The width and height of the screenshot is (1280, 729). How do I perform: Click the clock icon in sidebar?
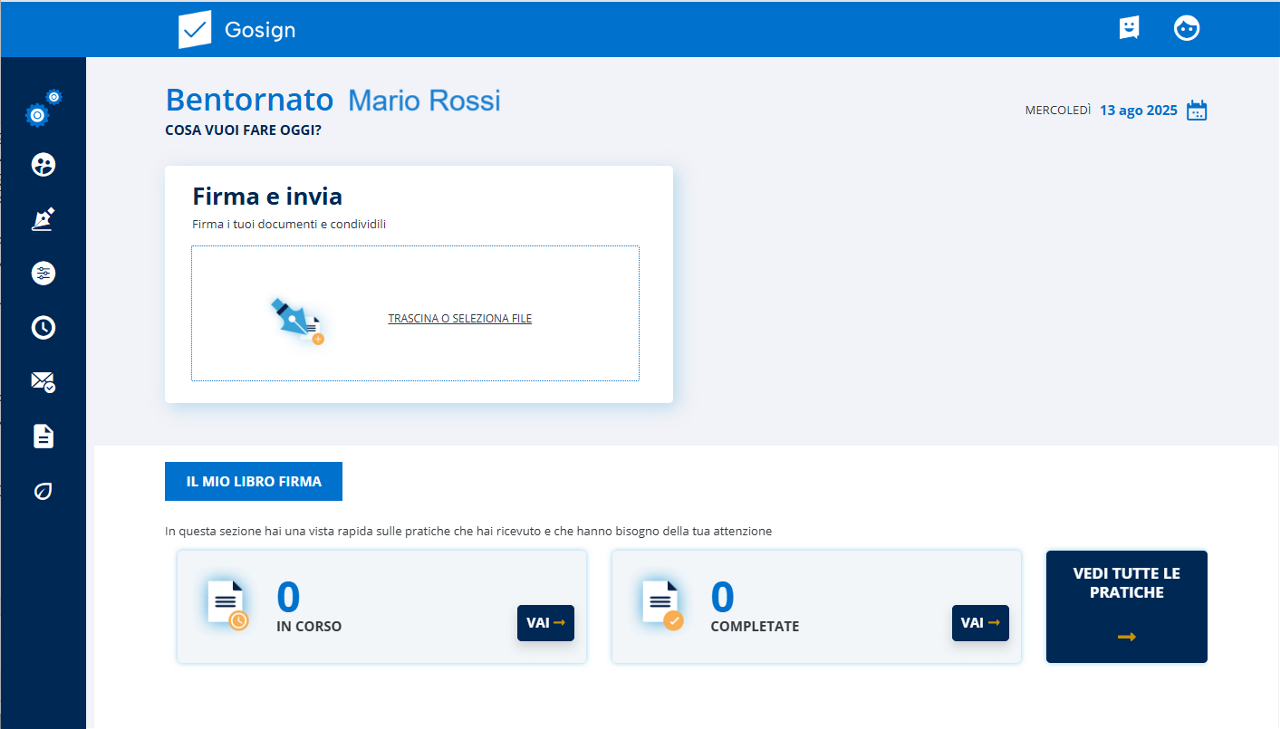point(43,327)
